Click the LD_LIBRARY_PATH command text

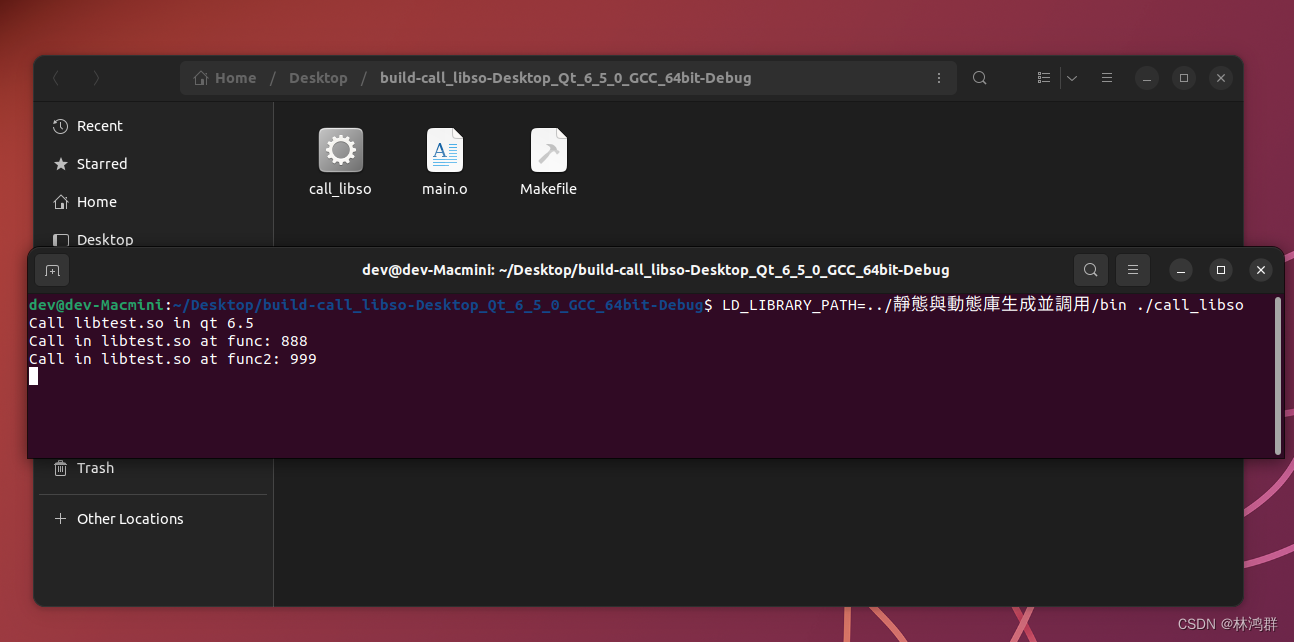pyautogui.click(x=983, y=305)
